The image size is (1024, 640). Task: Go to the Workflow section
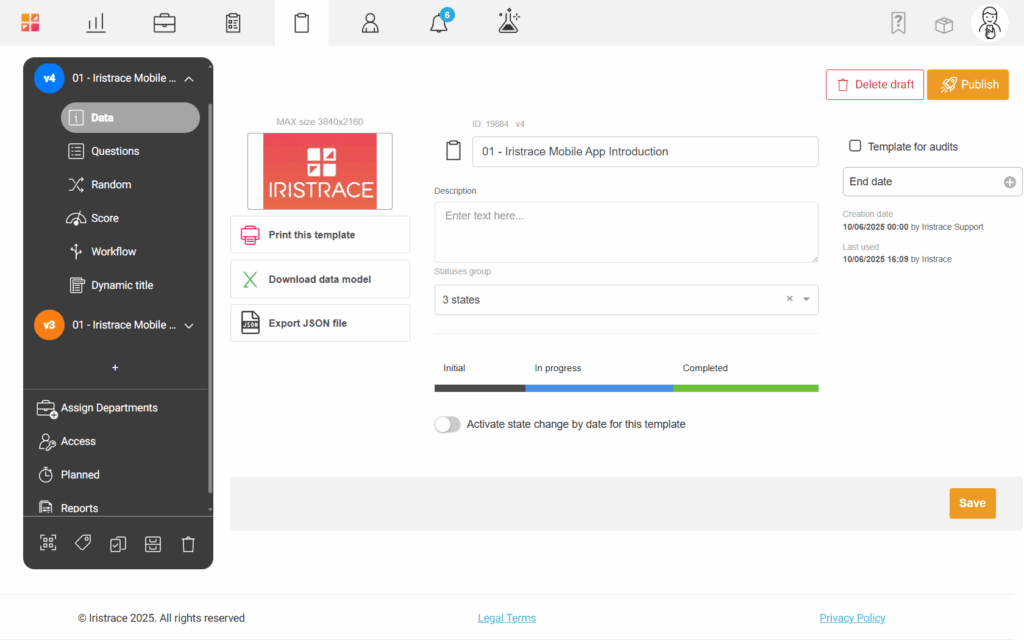(x=113, y=251)
